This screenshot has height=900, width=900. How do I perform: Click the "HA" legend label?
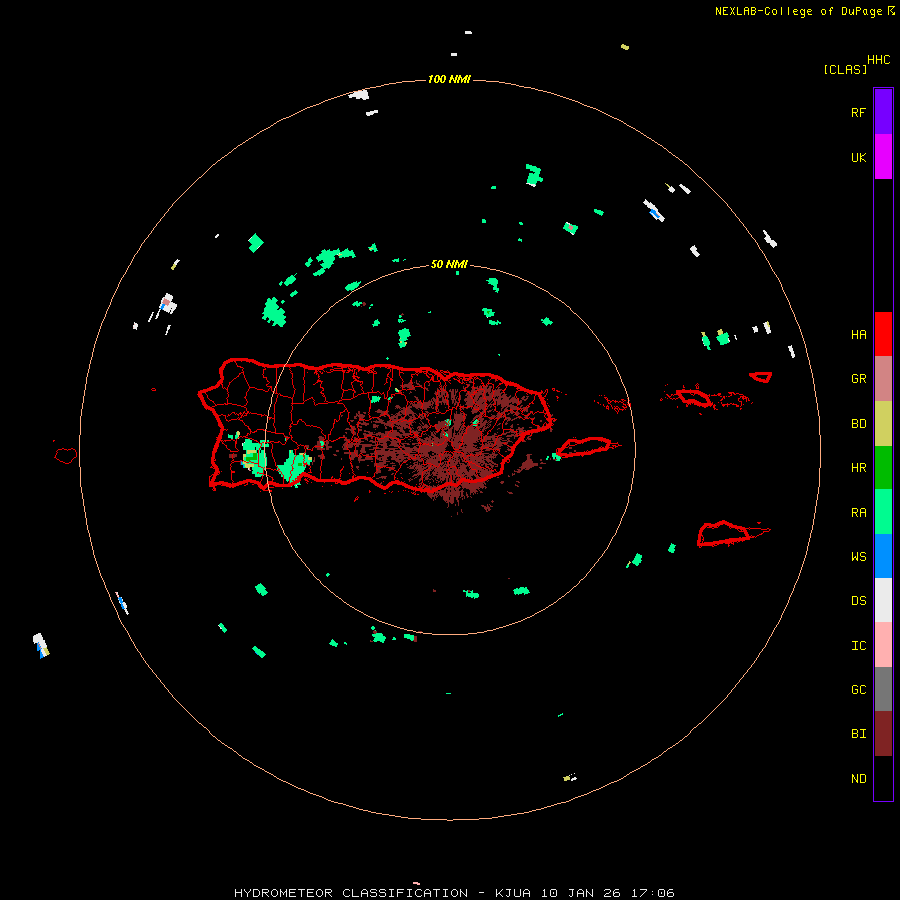tap(858, 334)
